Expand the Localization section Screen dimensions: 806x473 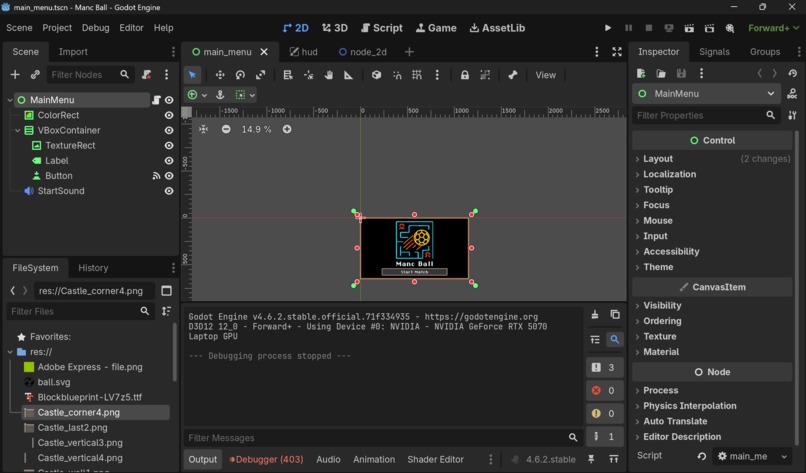(712, 174)
